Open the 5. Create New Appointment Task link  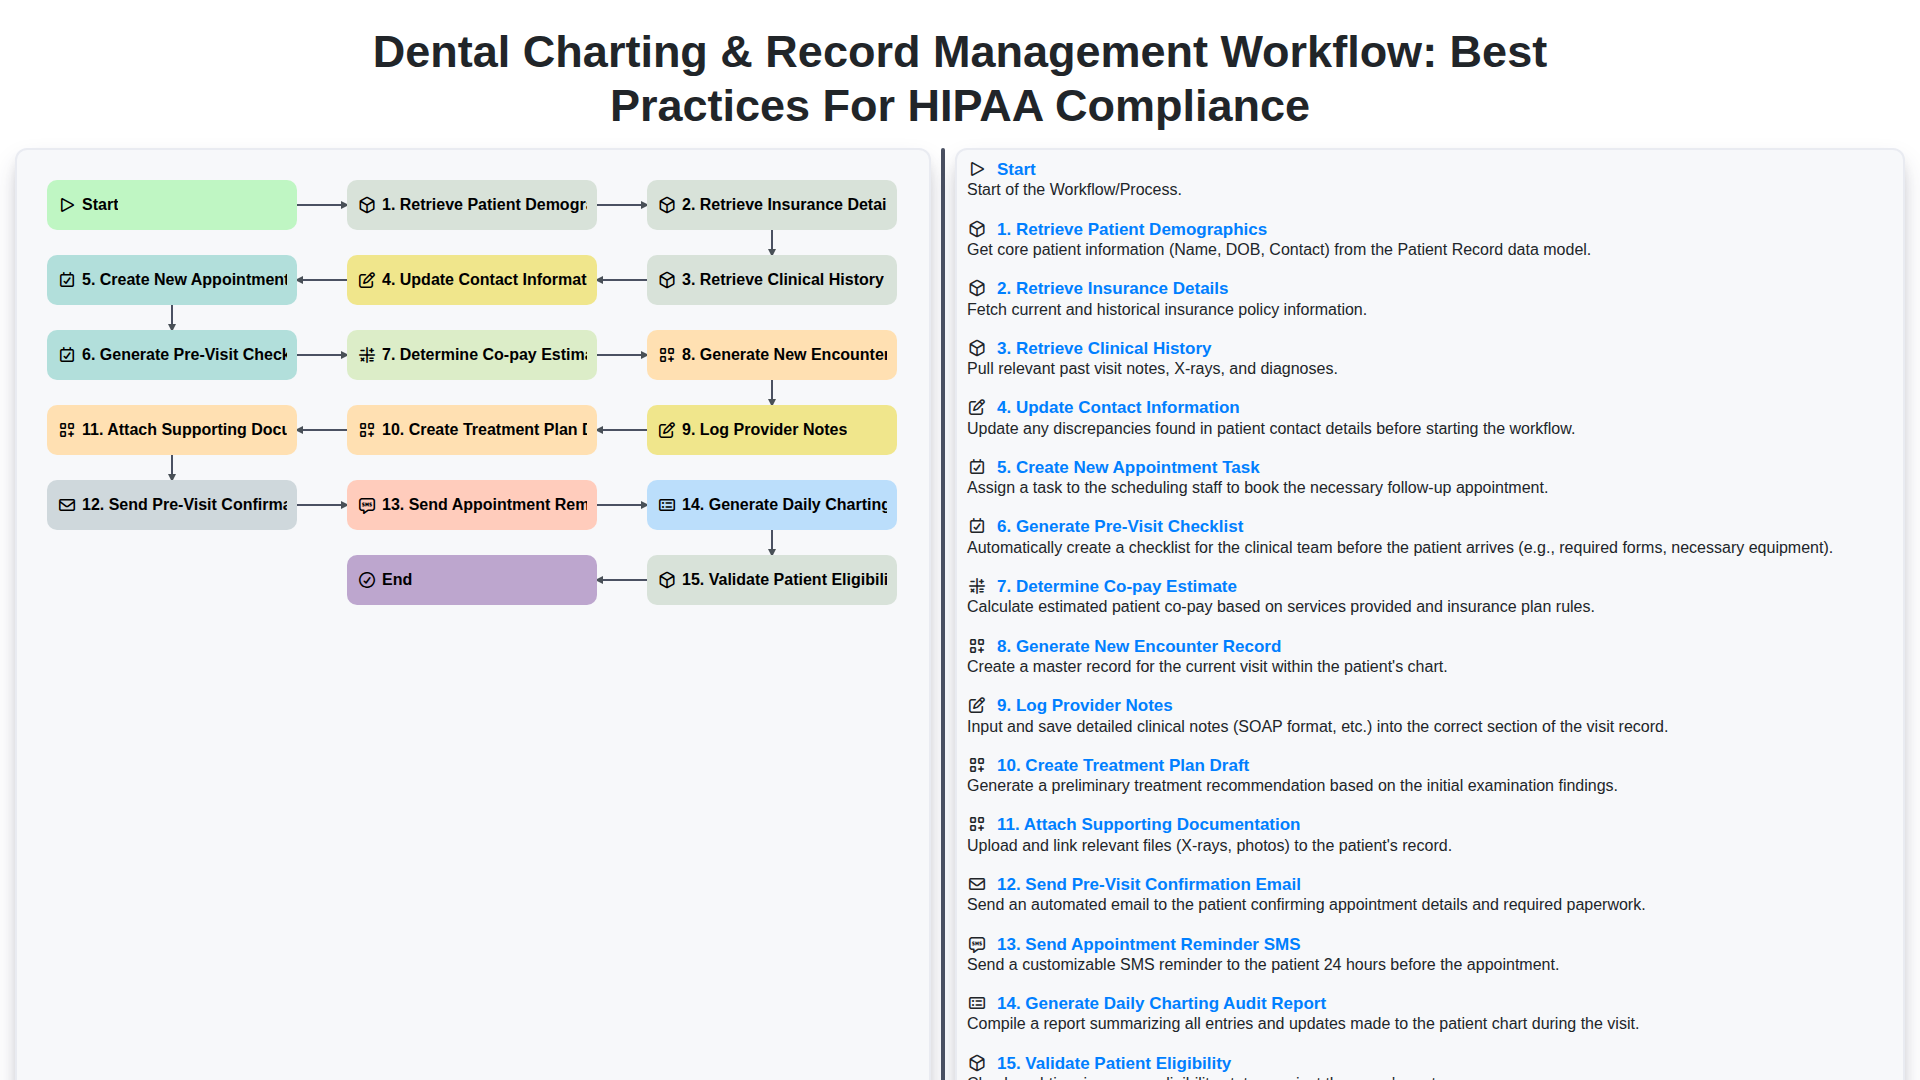[1128, 467]
